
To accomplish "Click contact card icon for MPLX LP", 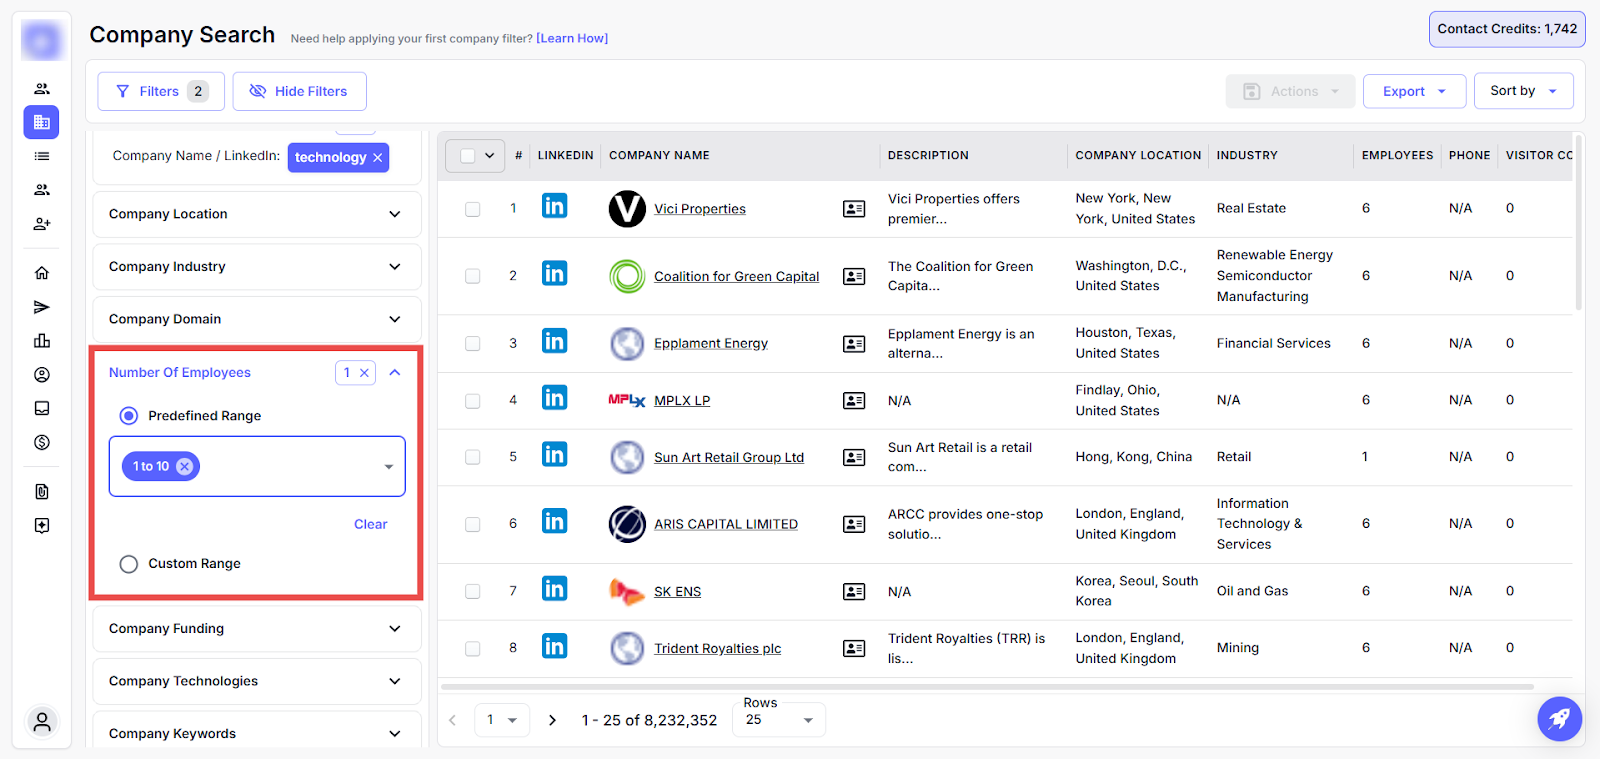I will coord(853,401).
